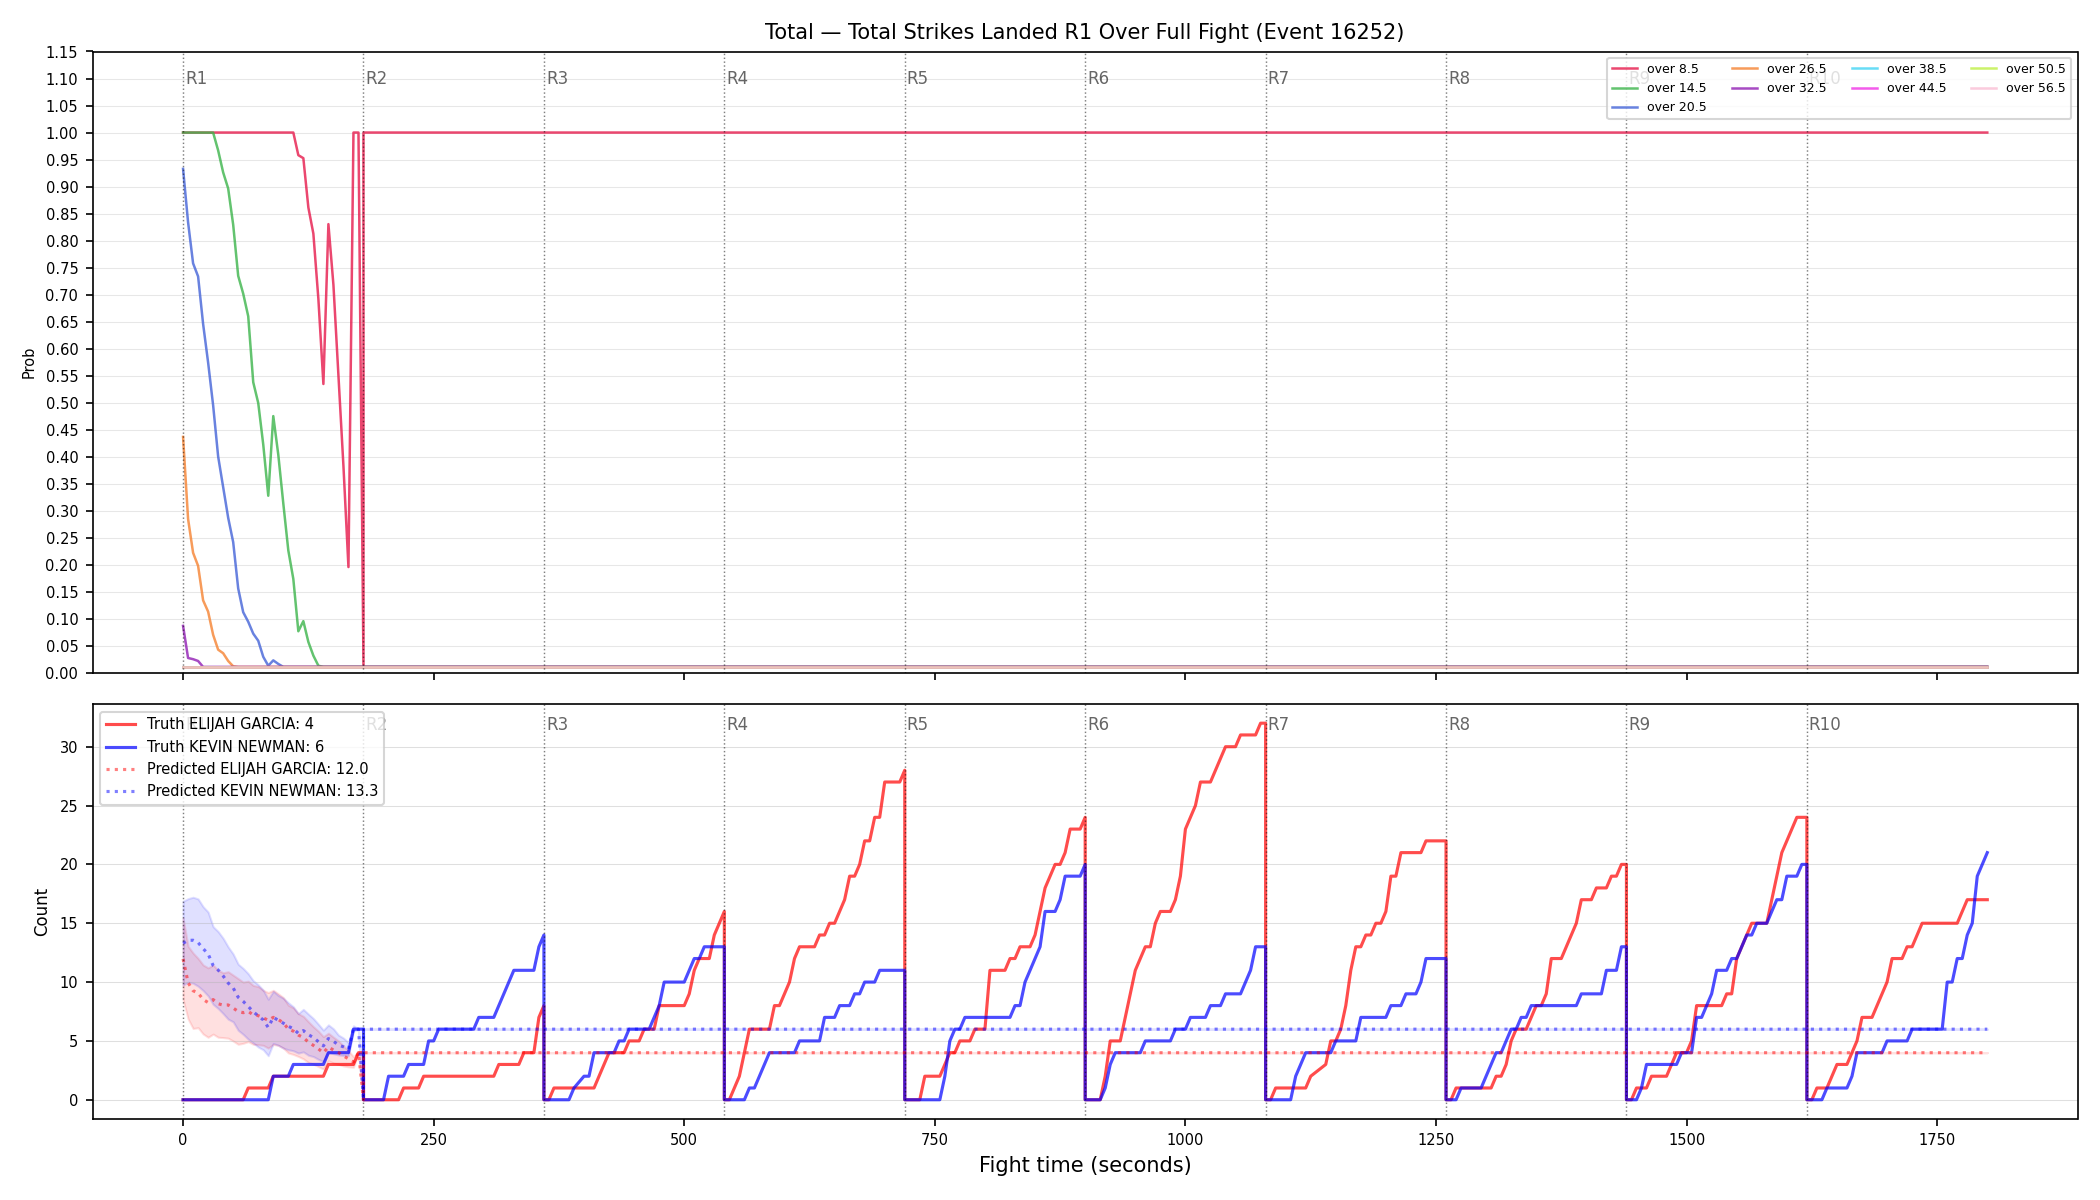Select the 'over 20.5' legend entry
The image size is (2100, 1200).
click(1659, 107)
